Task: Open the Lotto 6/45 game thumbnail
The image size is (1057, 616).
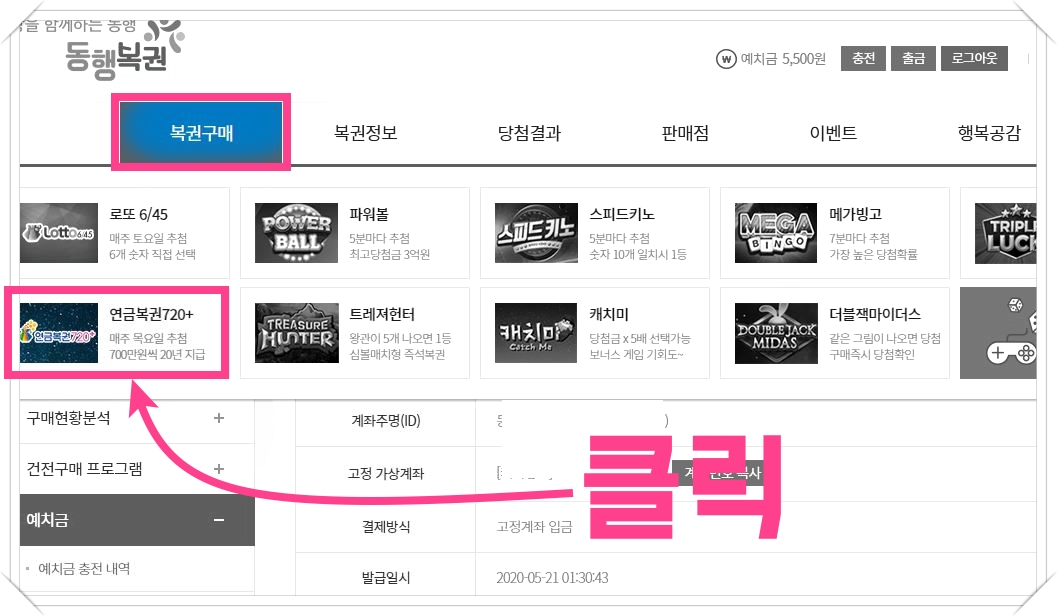Action: [x=59, y=233]
